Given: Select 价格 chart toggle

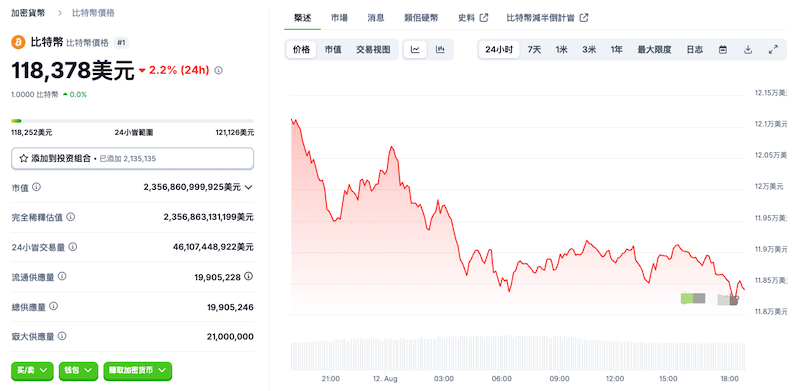Looking at the screenshot, I should (301, 50).
